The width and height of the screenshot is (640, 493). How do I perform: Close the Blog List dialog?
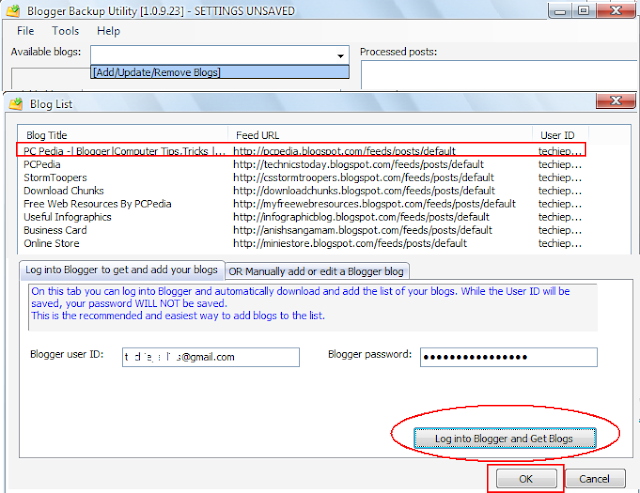(616, 100)
